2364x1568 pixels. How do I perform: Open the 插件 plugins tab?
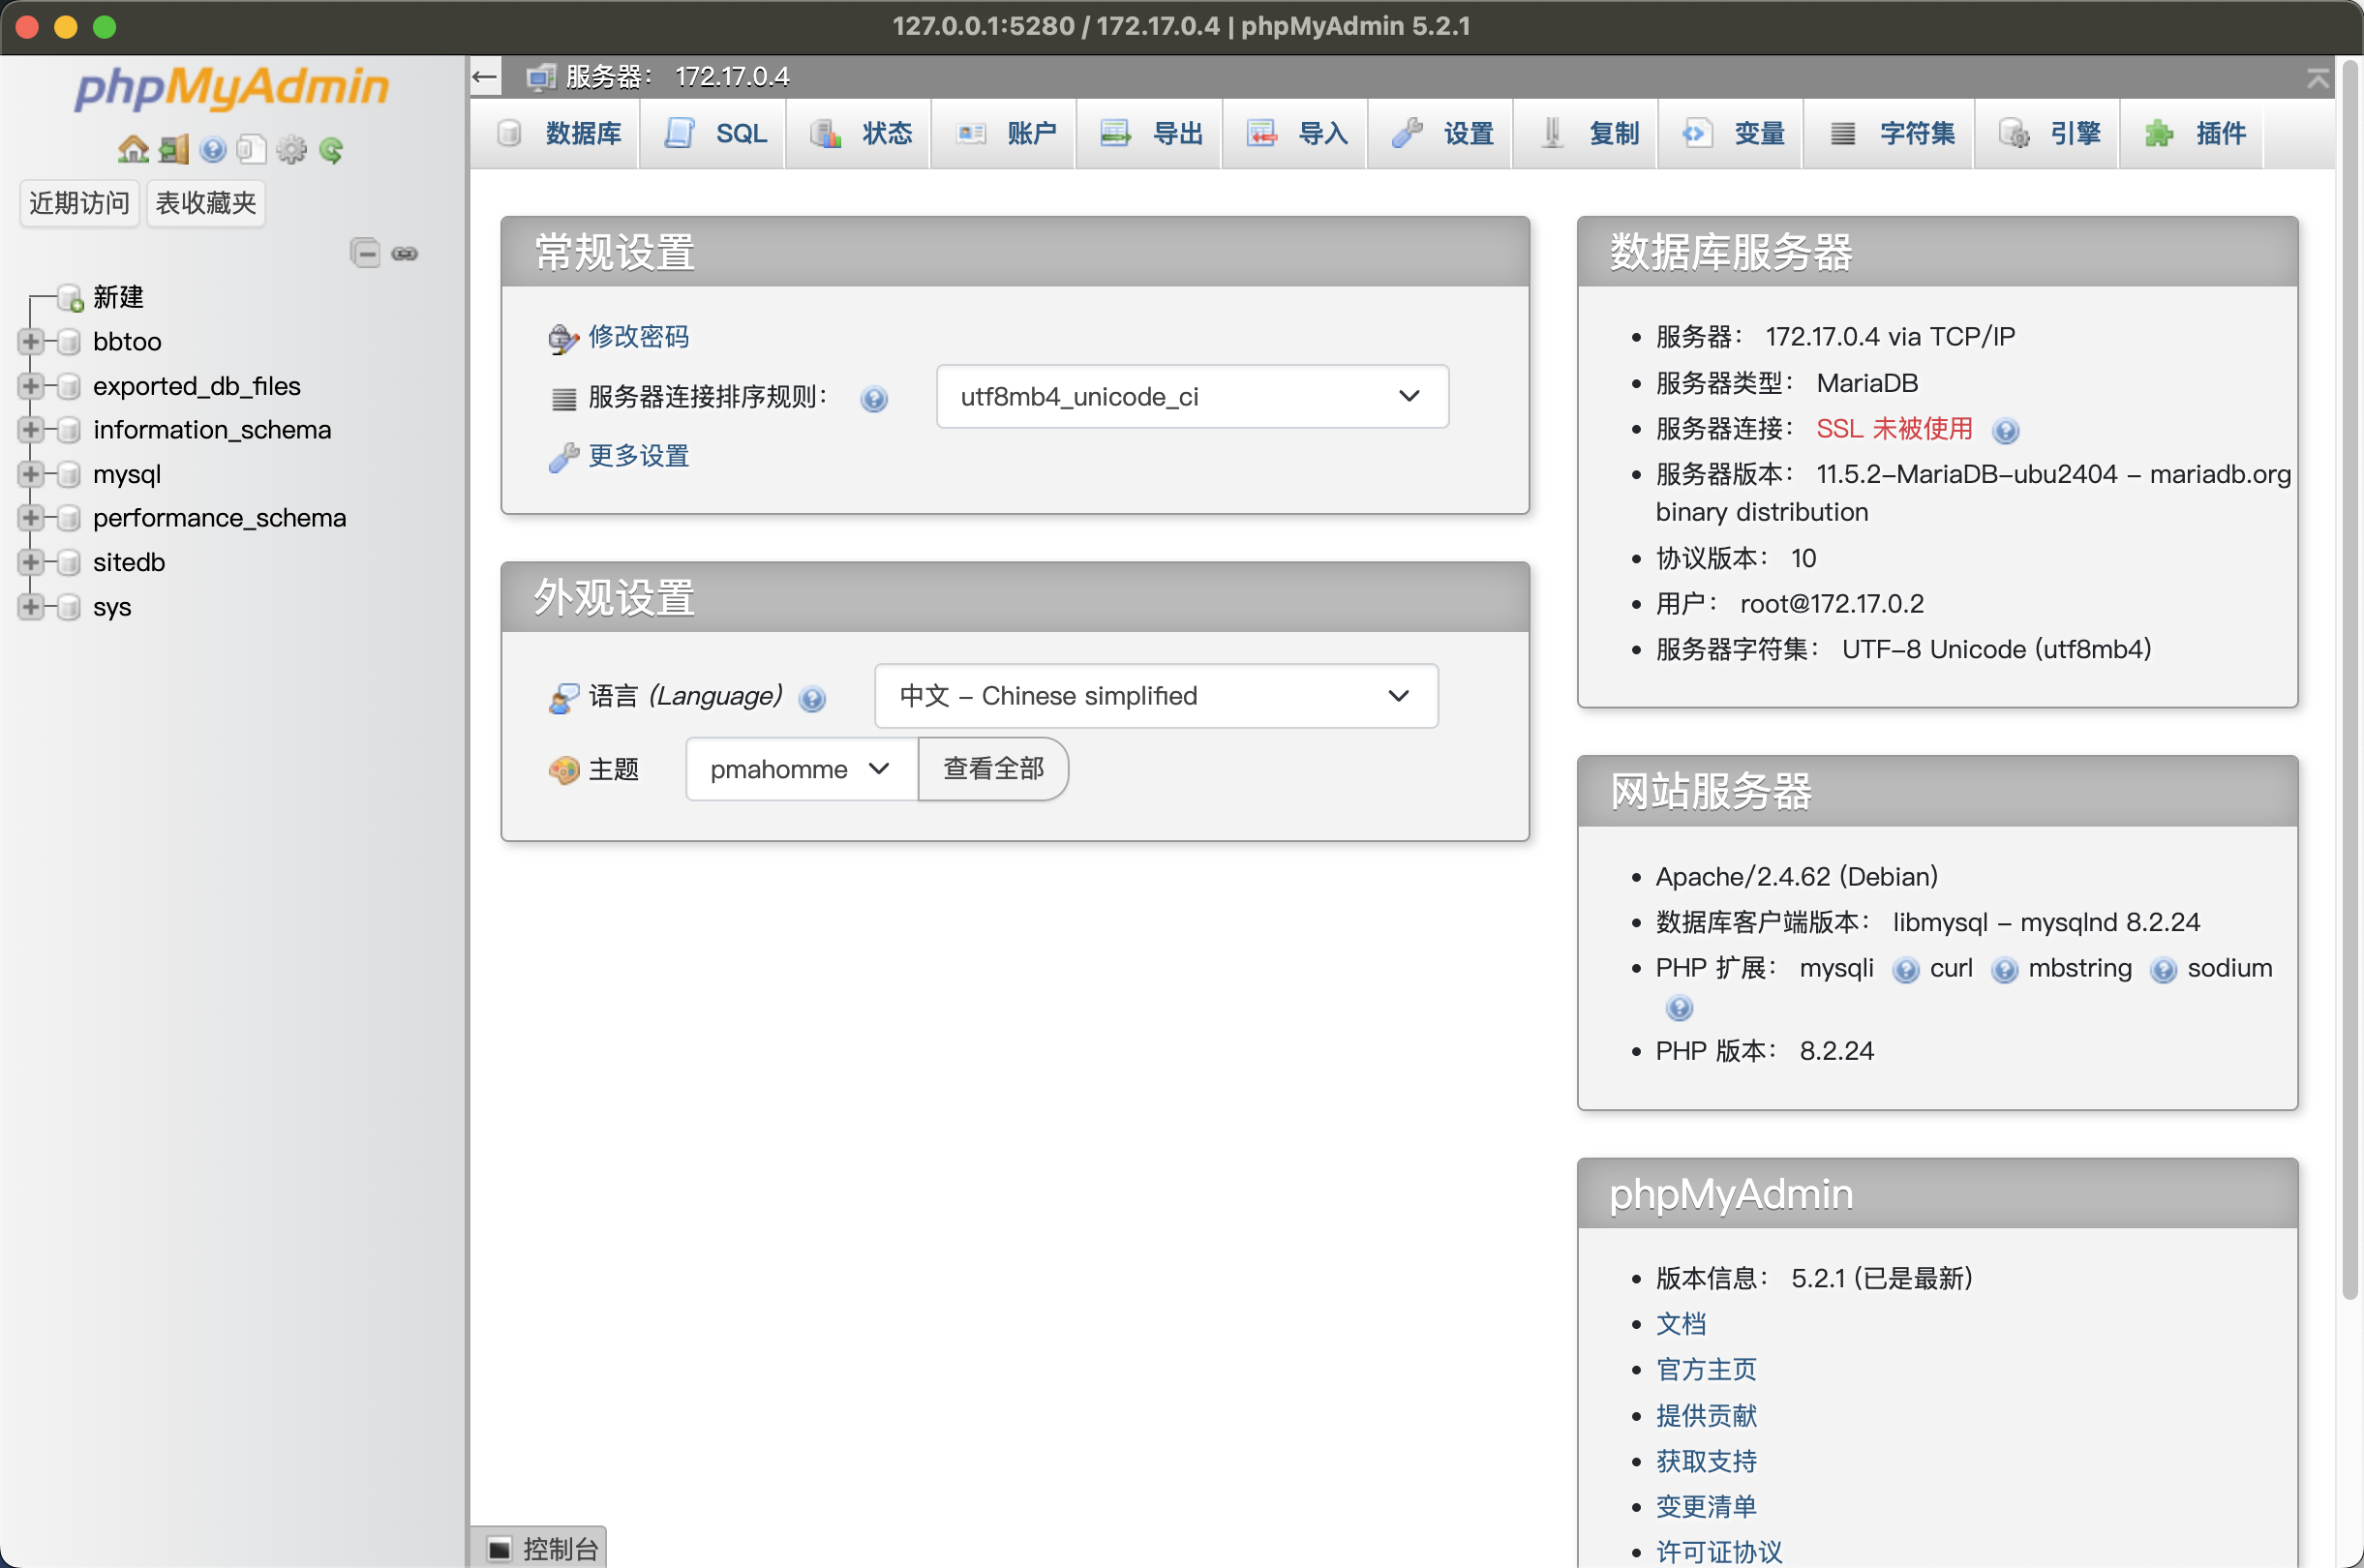coord(2194,133)
